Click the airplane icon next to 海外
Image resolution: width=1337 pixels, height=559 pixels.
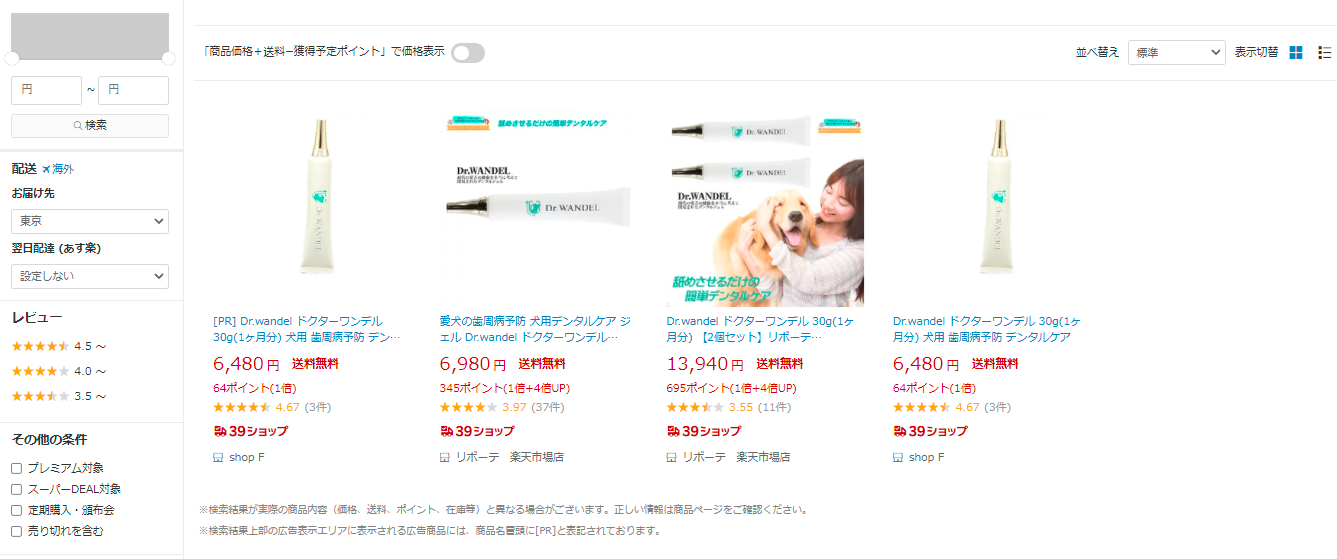46,169
